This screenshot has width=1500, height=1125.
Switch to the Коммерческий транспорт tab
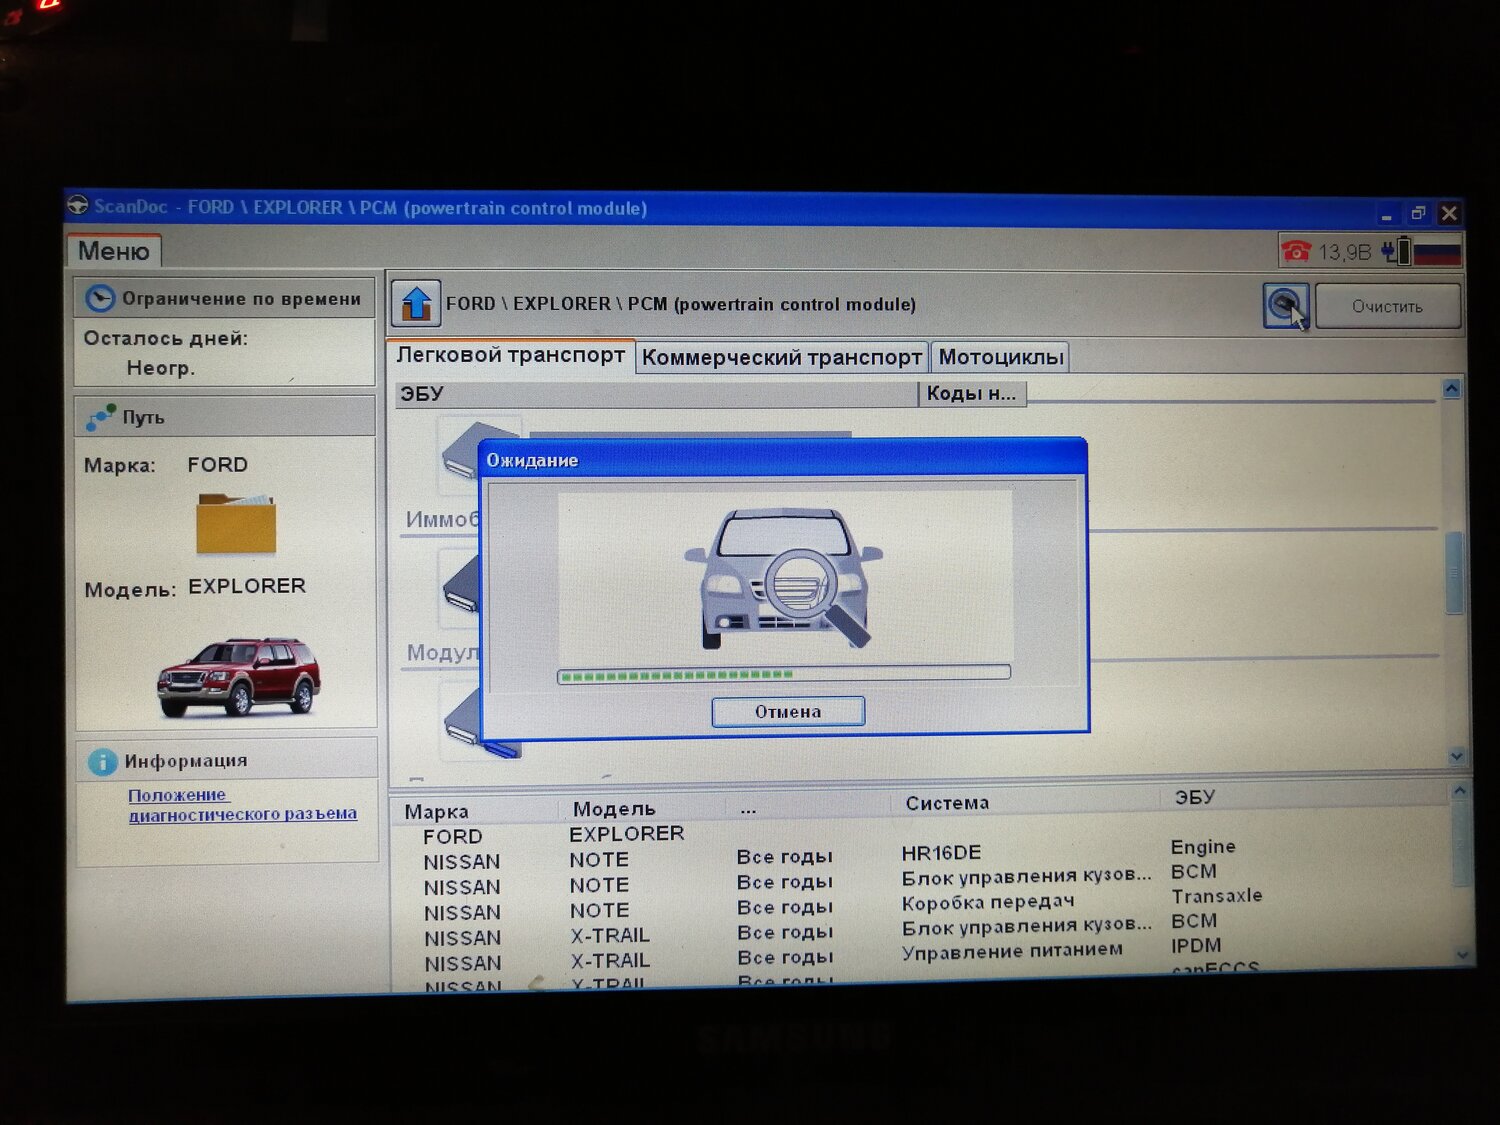pyautogui.click(x=782, y=357)
